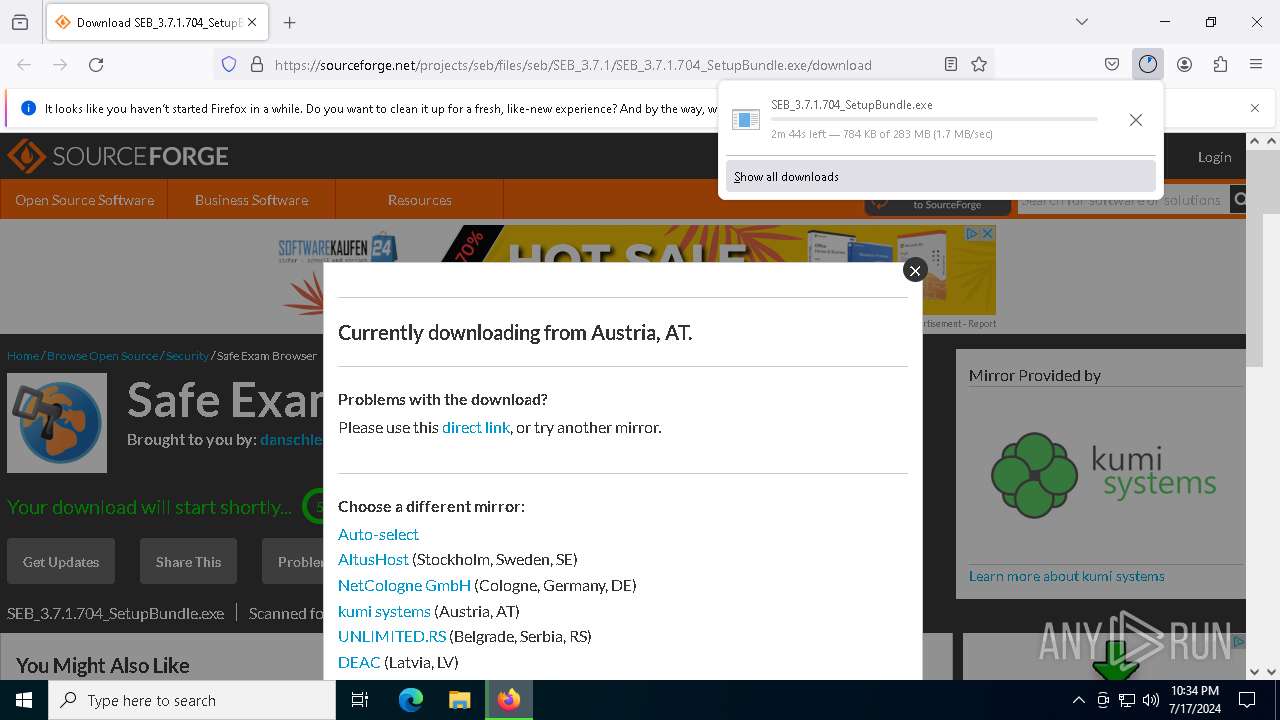Click the Share This button
Image resolution: width=1280 pixels, height=720 pixels.
tap(188, 561)
